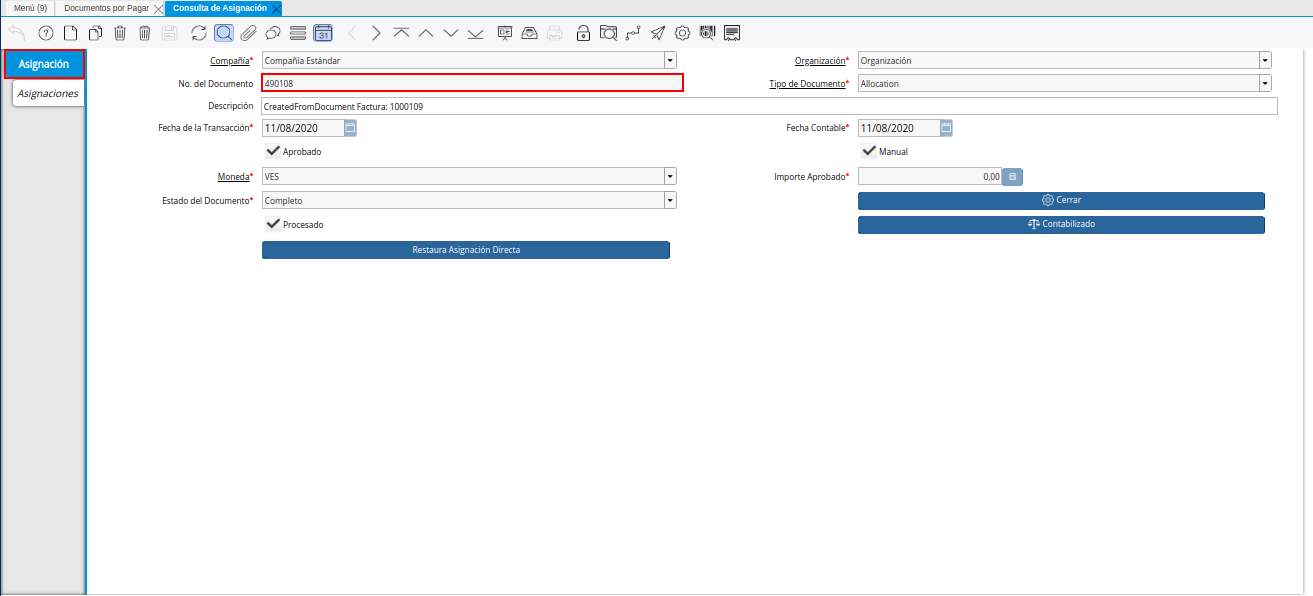Select the Asignaciones side tab
1313x596 pixels.
48,93
